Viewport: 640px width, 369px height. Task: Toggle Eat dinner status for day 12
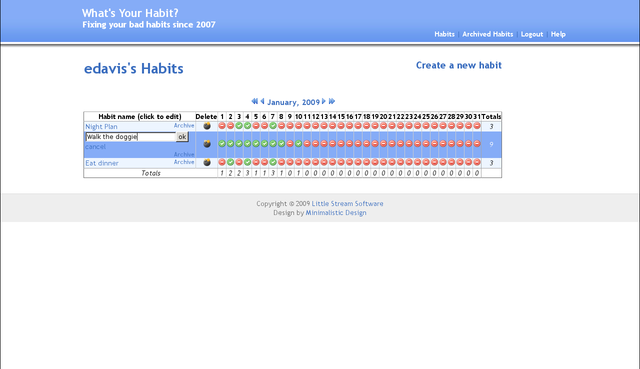[x=316, y=162]
